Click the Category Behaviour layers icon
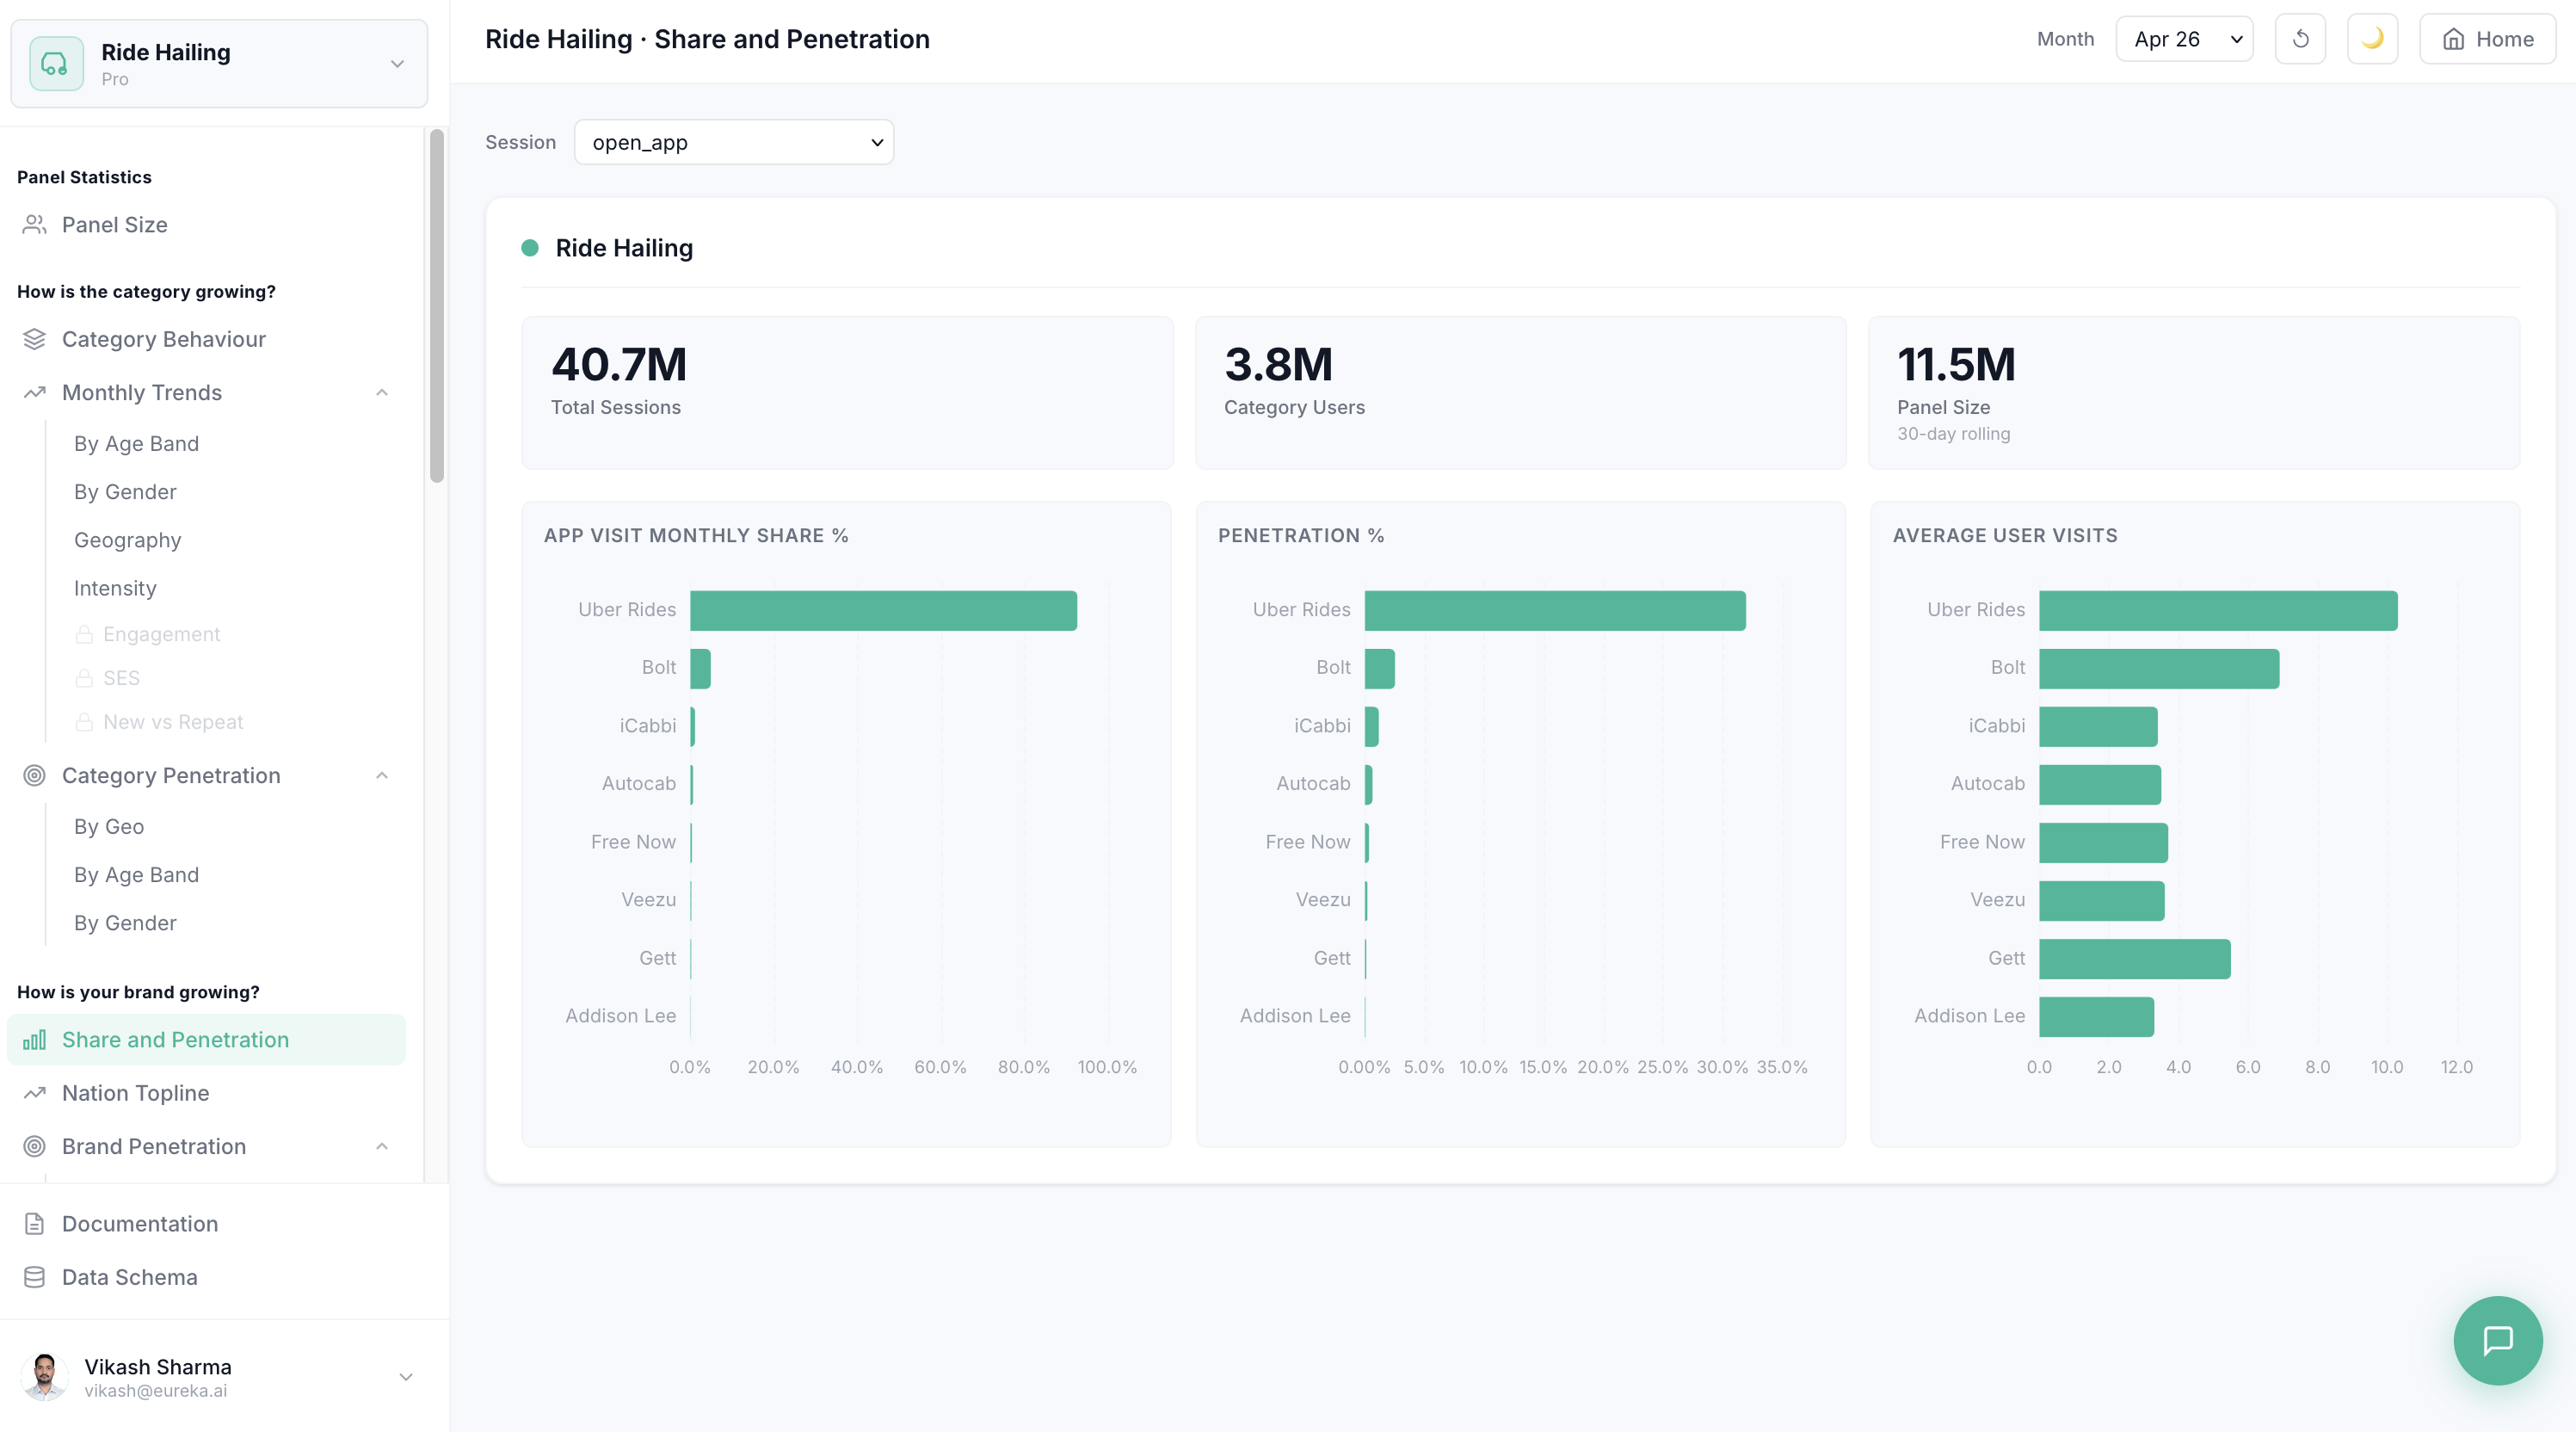The width and height of the screenshot is (2576, 1432). click(x=34, y=339)
